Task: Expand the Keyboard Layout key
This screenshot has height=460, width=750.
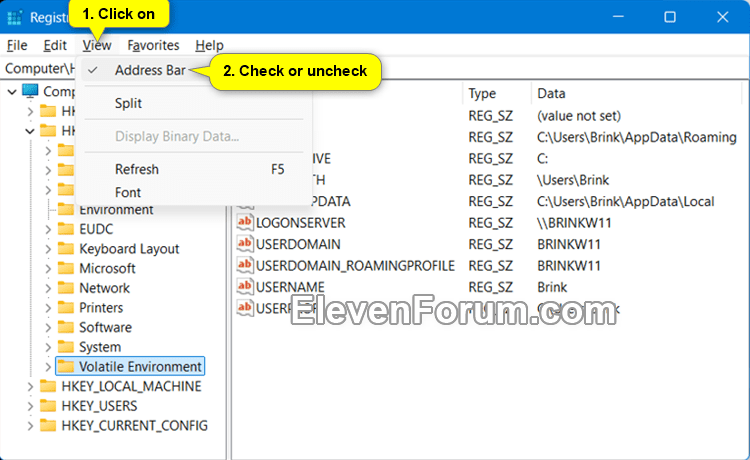Action: [48, 249]
